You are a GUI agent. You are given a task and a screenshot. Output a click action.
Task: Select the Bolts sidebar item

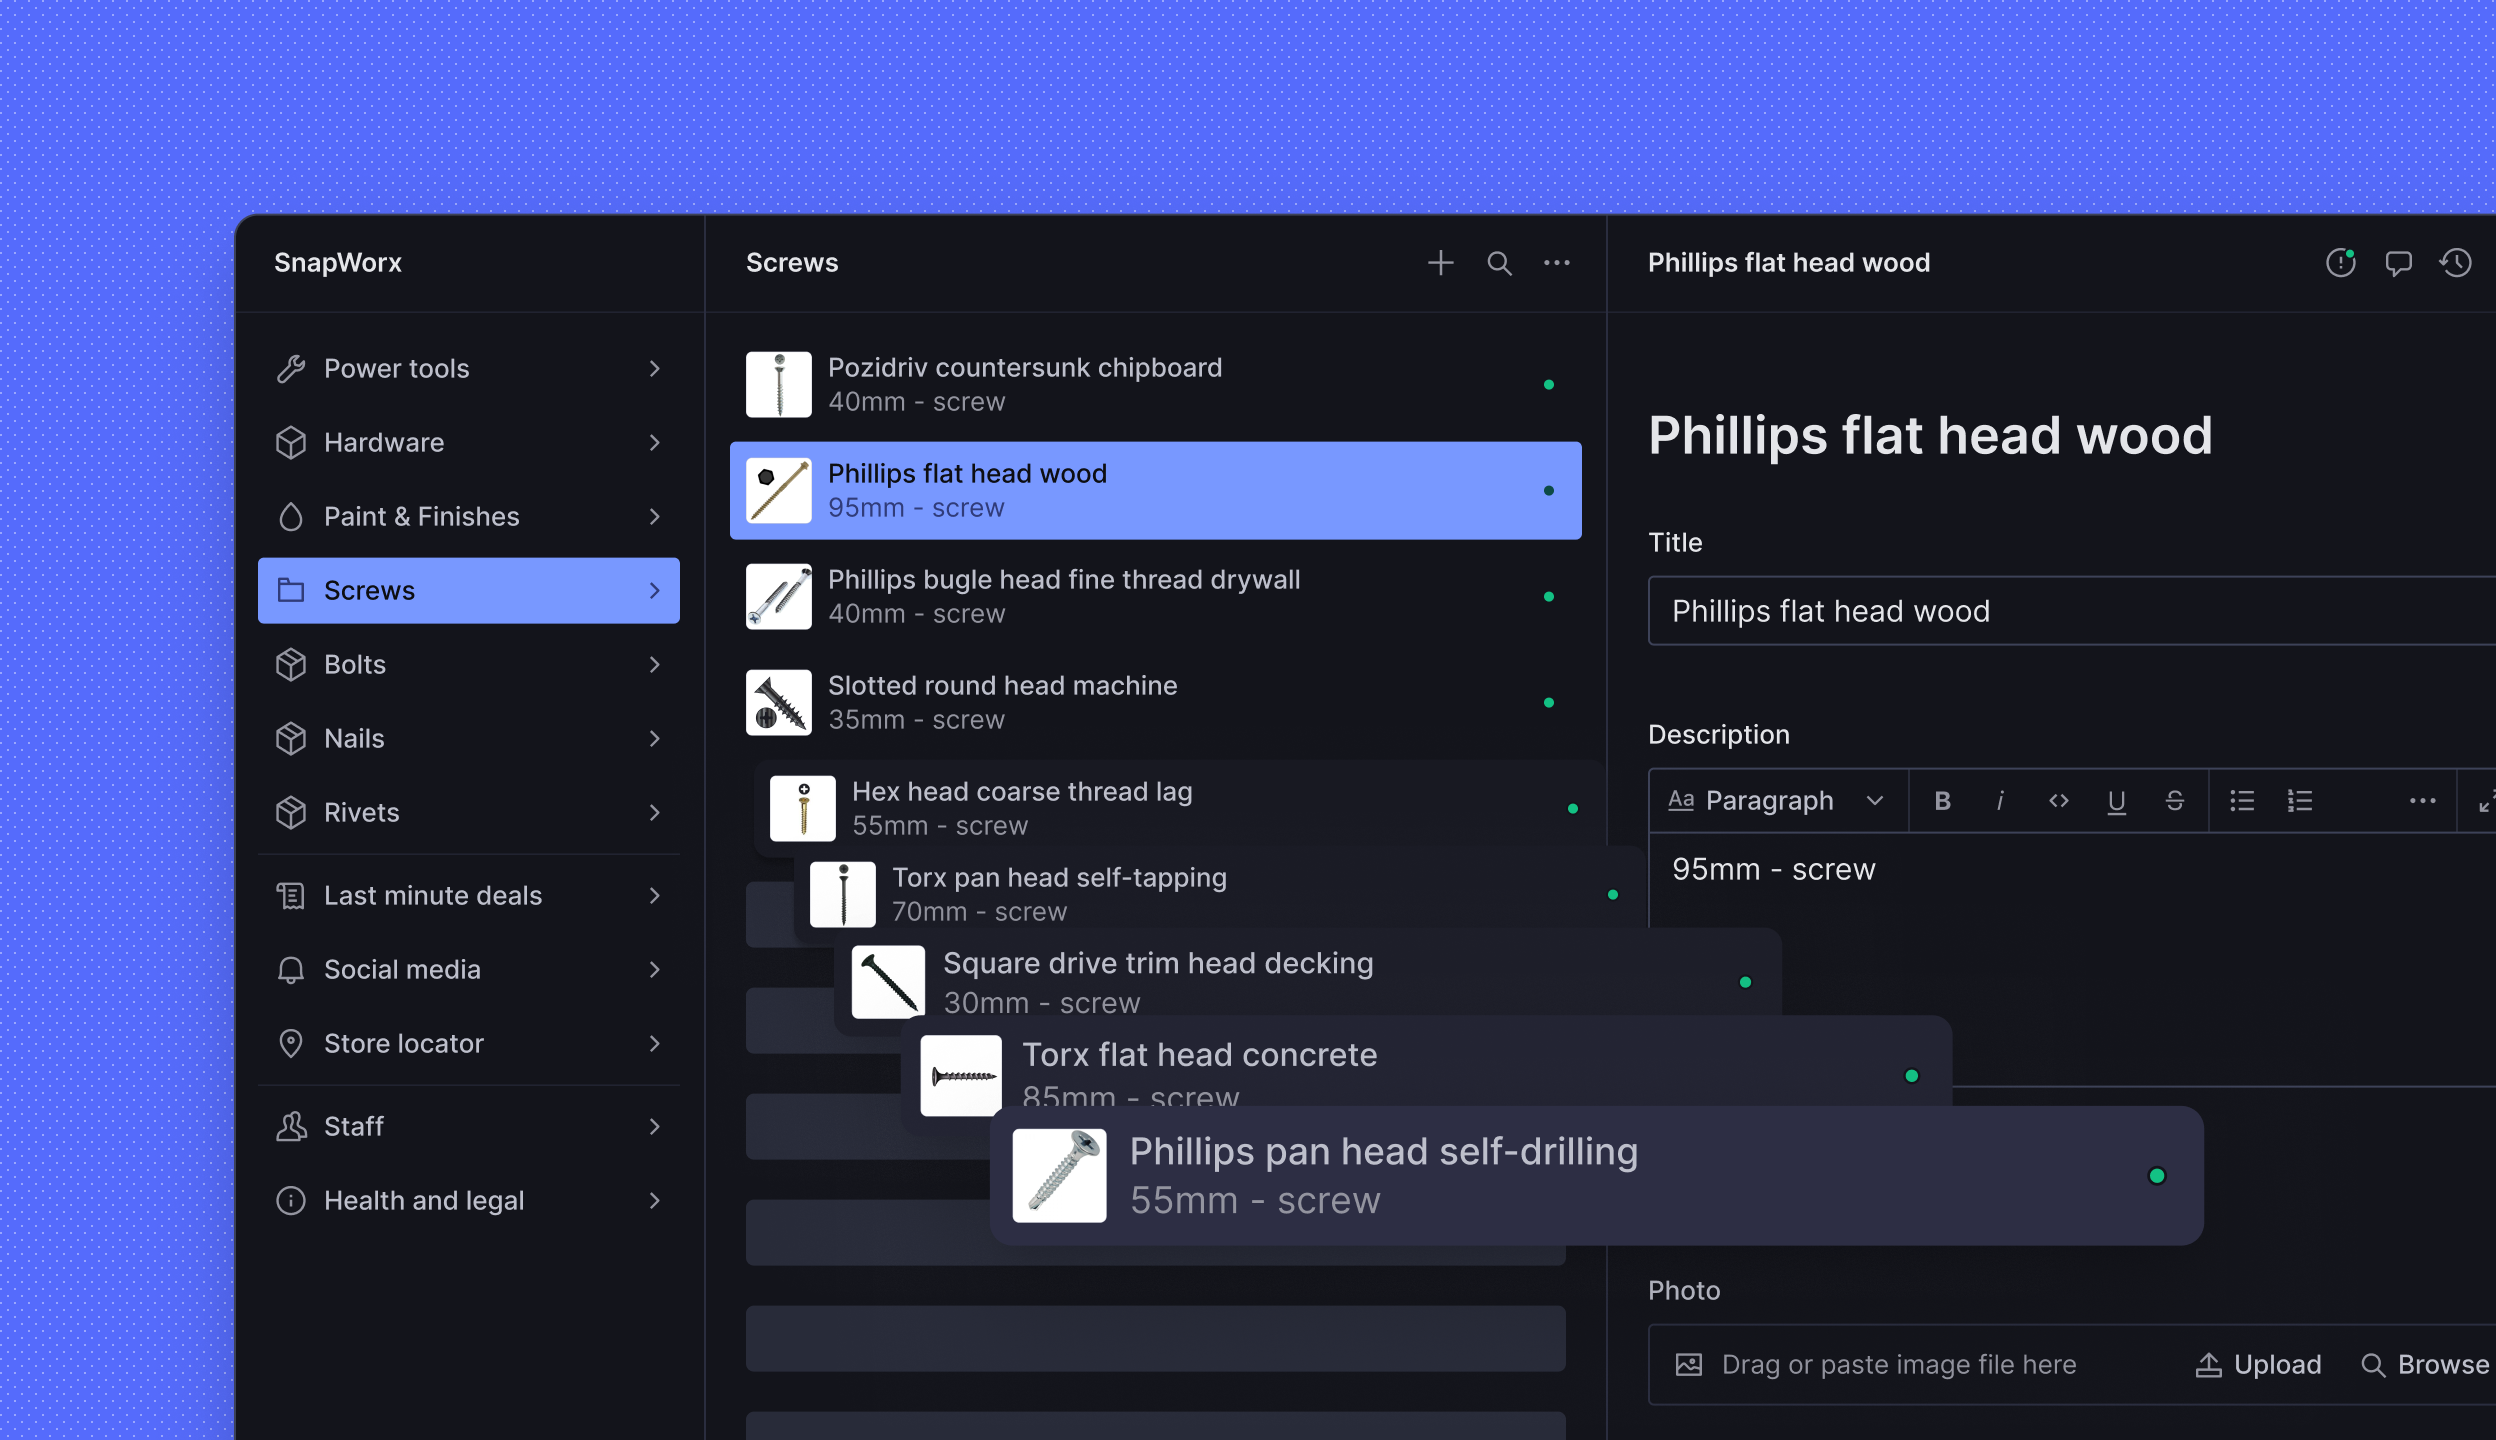[468, 665]
